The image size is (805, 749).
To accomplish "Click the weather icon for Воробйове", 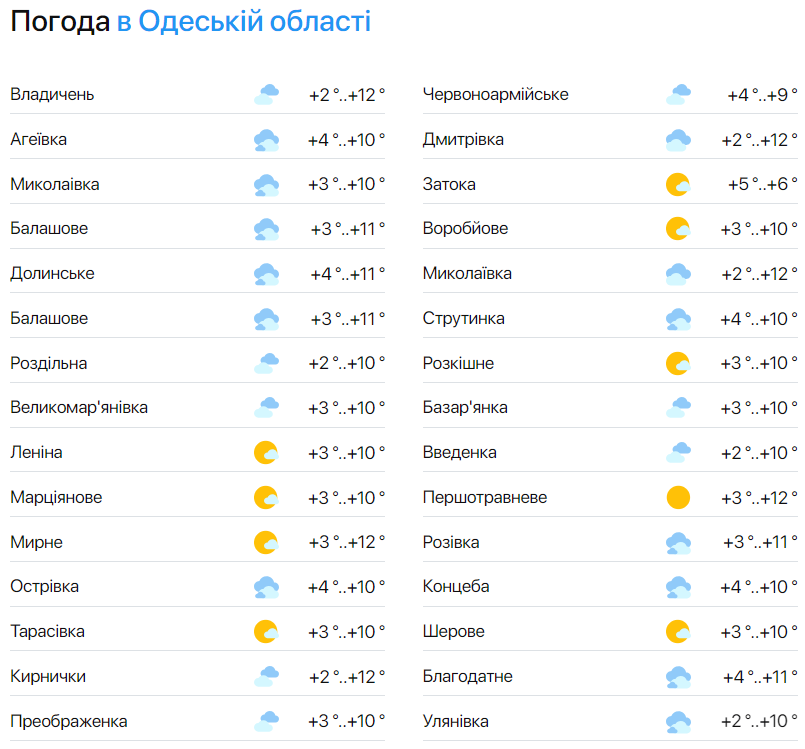I will point(678,229).
